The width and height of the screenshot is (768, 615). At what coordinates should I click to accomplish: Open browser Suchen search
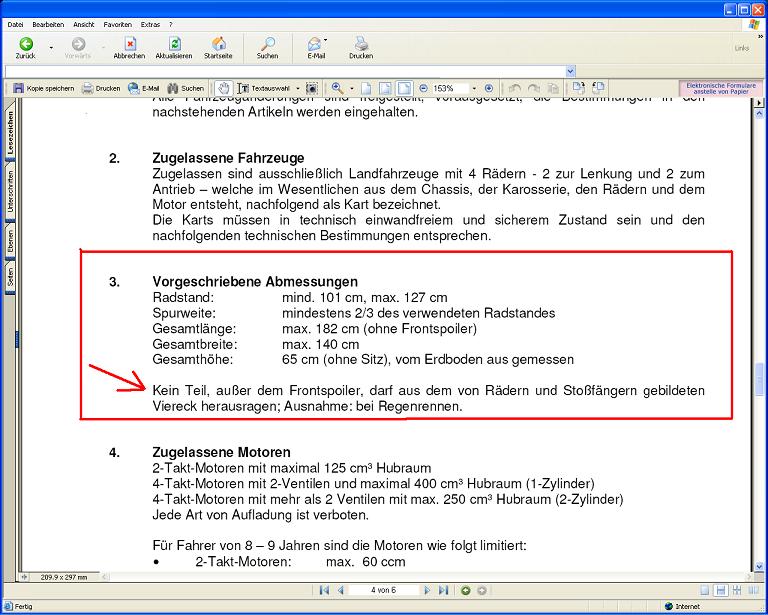pyautogui.click(x=267, y=48)
